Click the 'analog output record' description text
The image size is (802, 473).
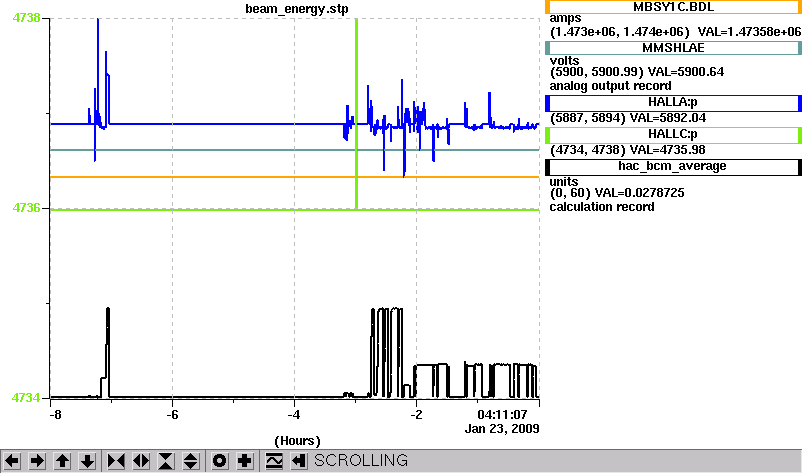(611, 86)
